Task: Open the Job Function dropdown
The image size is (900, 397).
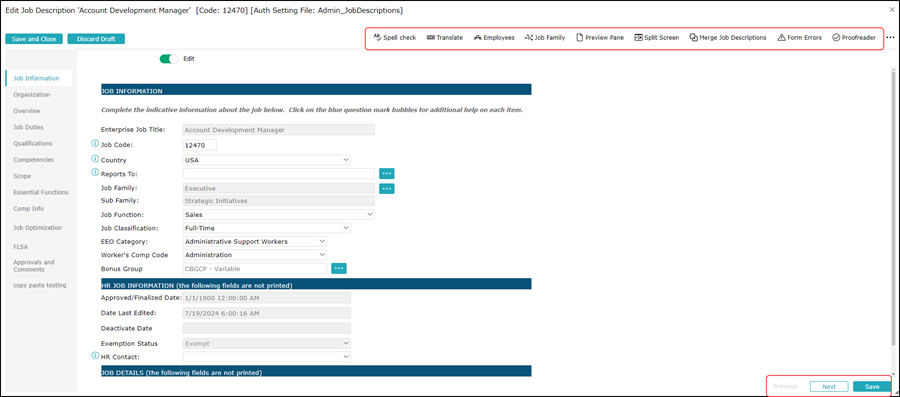Action: (x=278, y=215)
